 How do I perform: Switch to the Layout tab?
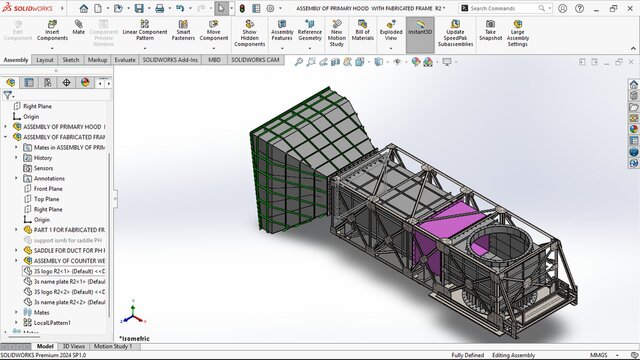(x=44, y=60)
